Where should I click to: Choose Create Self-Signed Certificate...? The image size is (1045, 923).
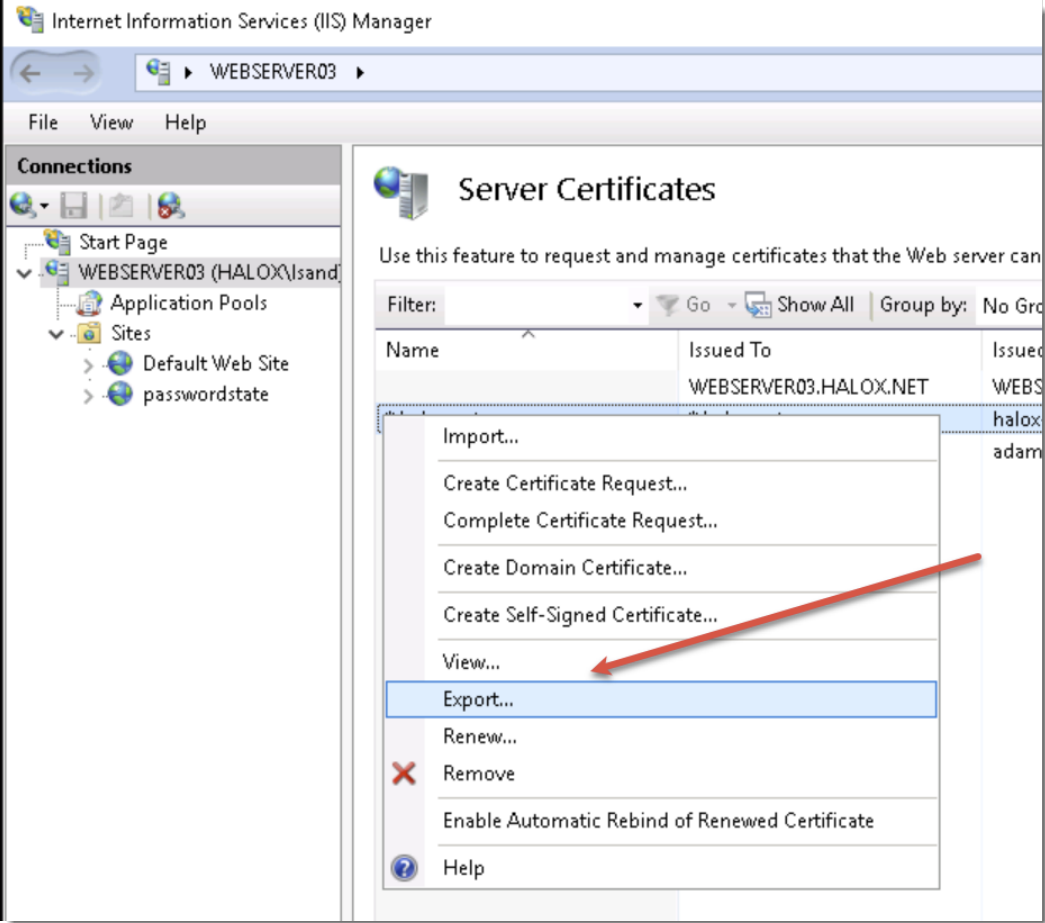[661, 615]
